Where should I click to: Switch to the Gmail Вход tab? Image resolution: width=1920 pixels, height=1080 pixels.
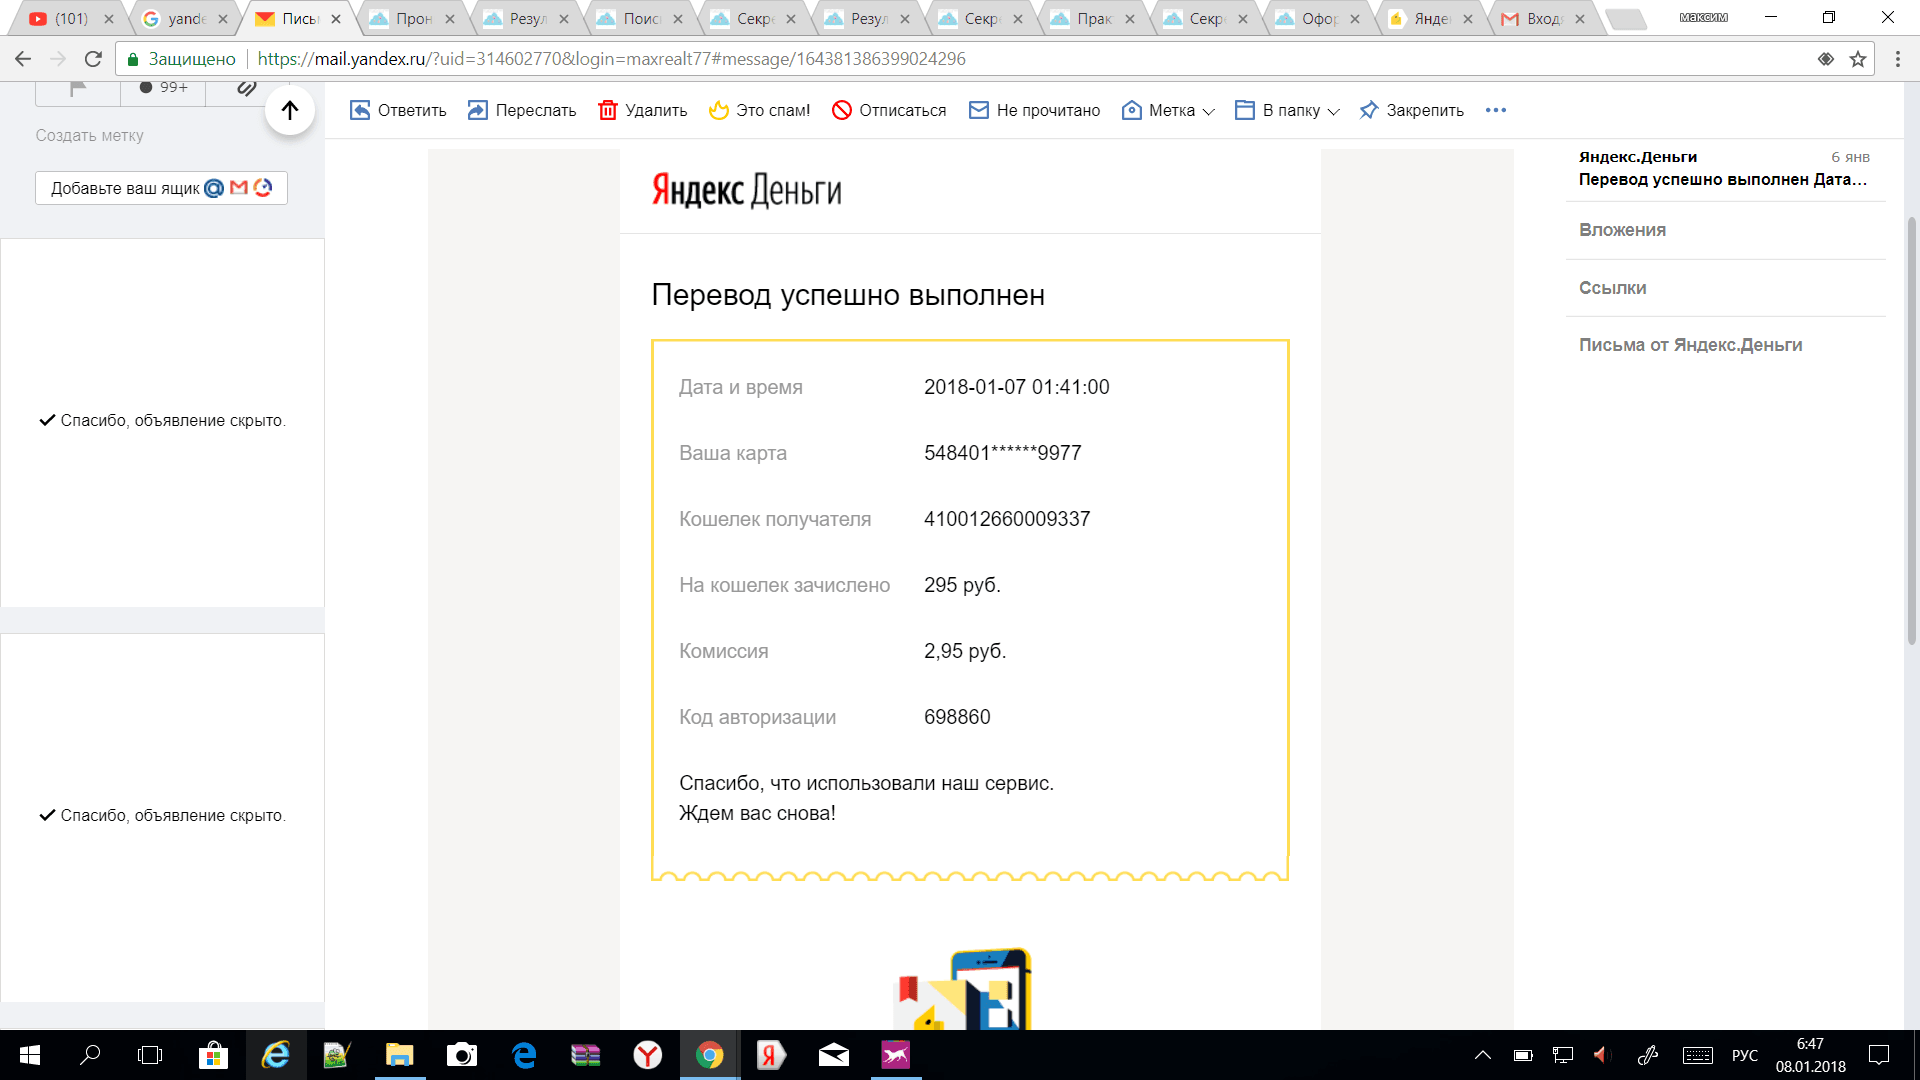(x=1546, y=19)
